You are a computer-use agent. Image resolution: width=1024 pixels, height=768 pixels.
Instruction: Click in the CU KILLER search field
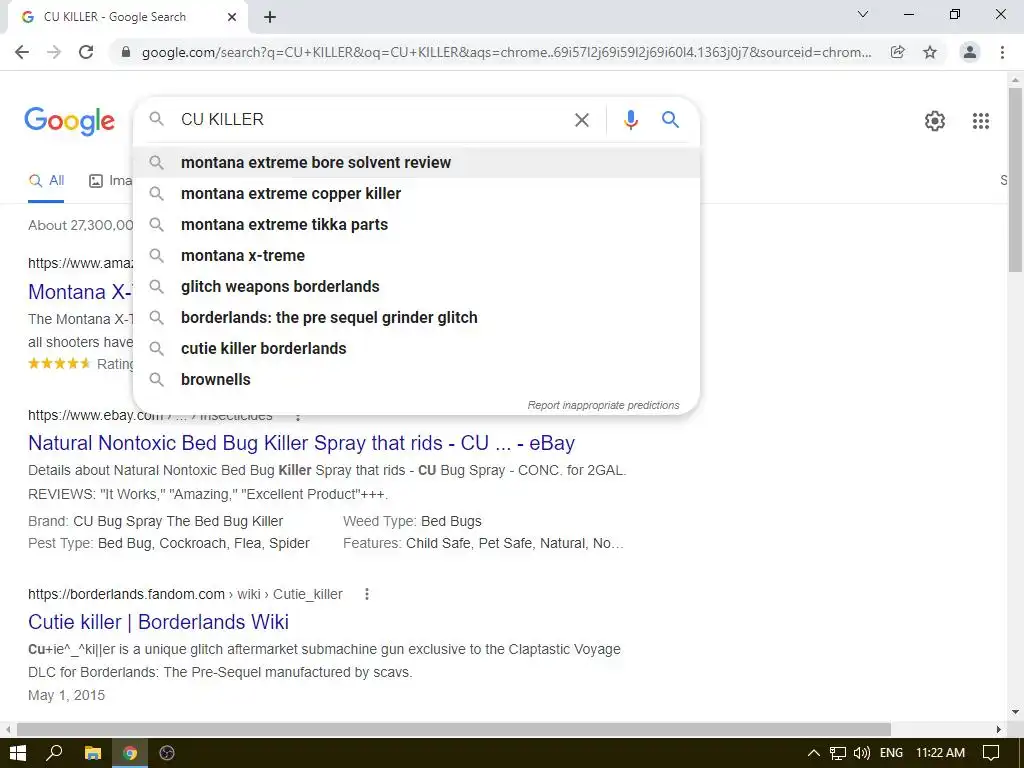(x=372, y=120)
